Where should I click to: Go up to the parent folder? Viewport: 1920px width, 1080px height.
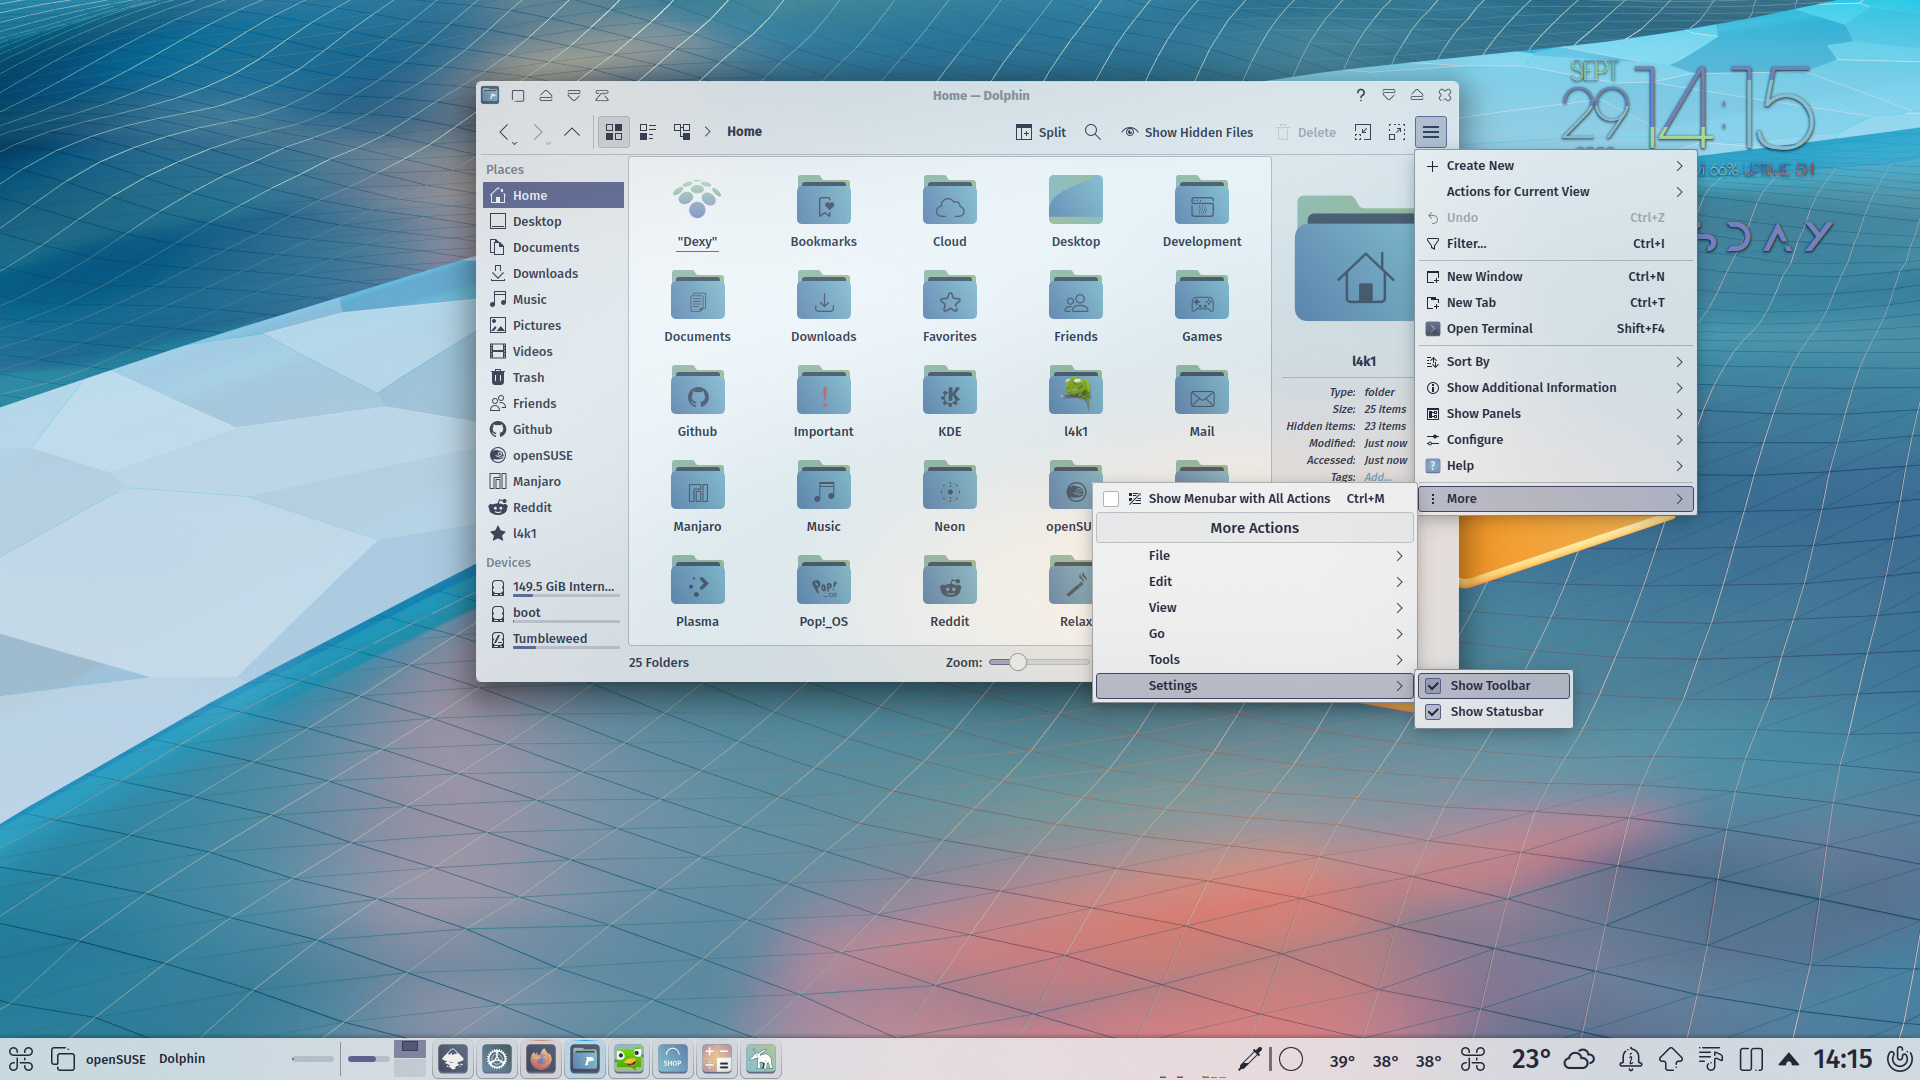[572, 132]
